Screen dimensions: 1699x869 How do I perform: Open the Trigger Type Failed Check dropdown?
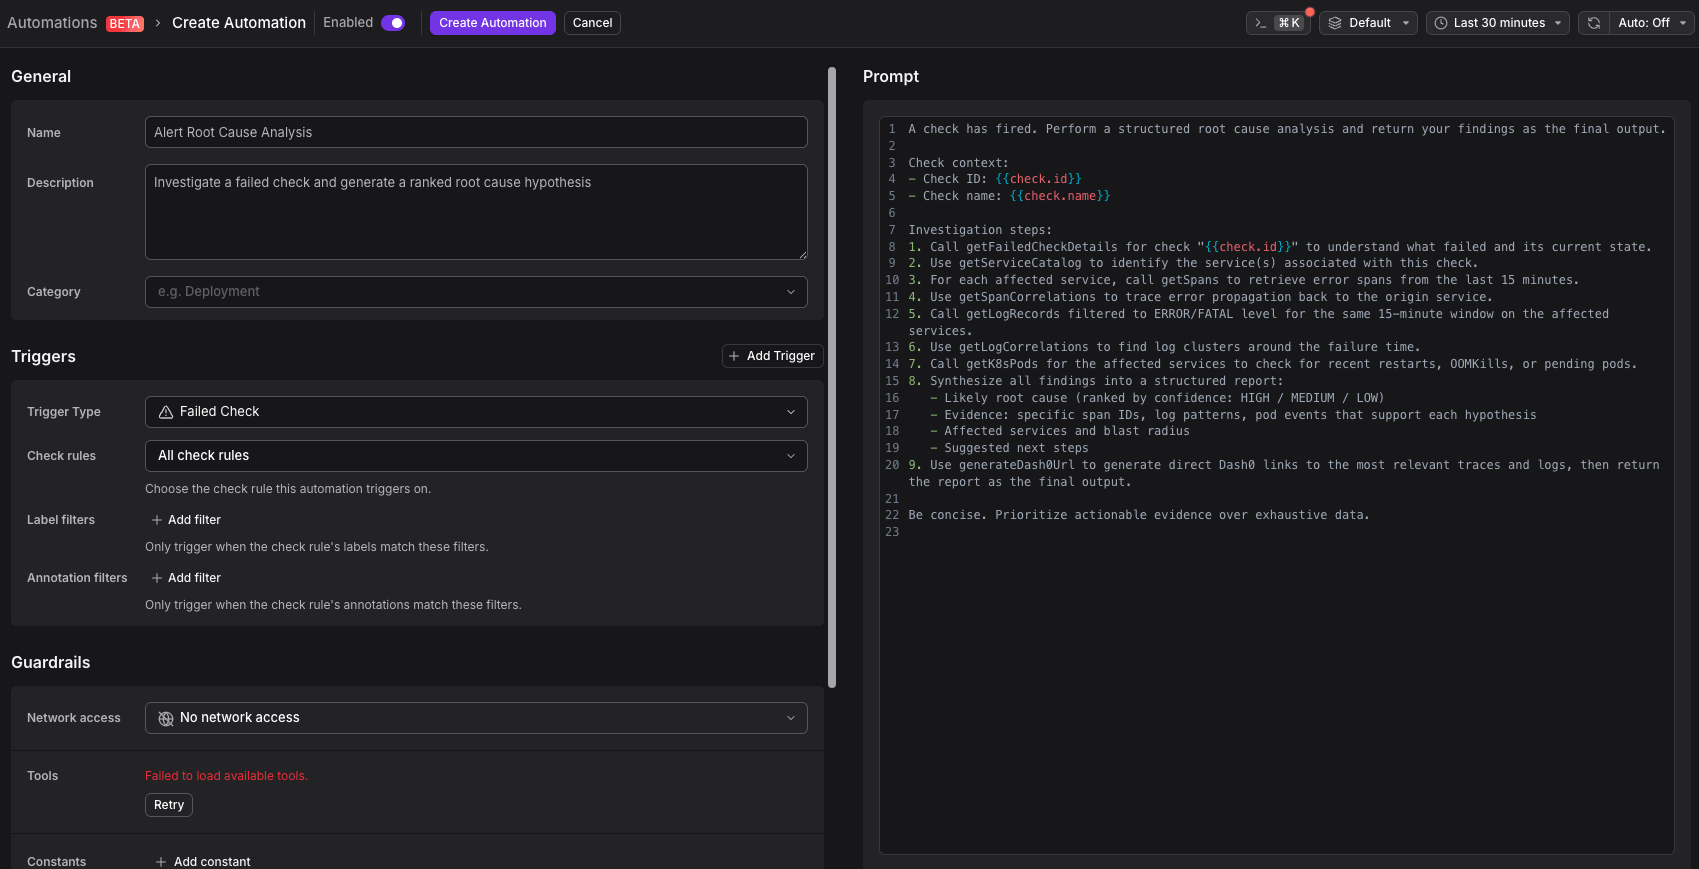(476, 412)
